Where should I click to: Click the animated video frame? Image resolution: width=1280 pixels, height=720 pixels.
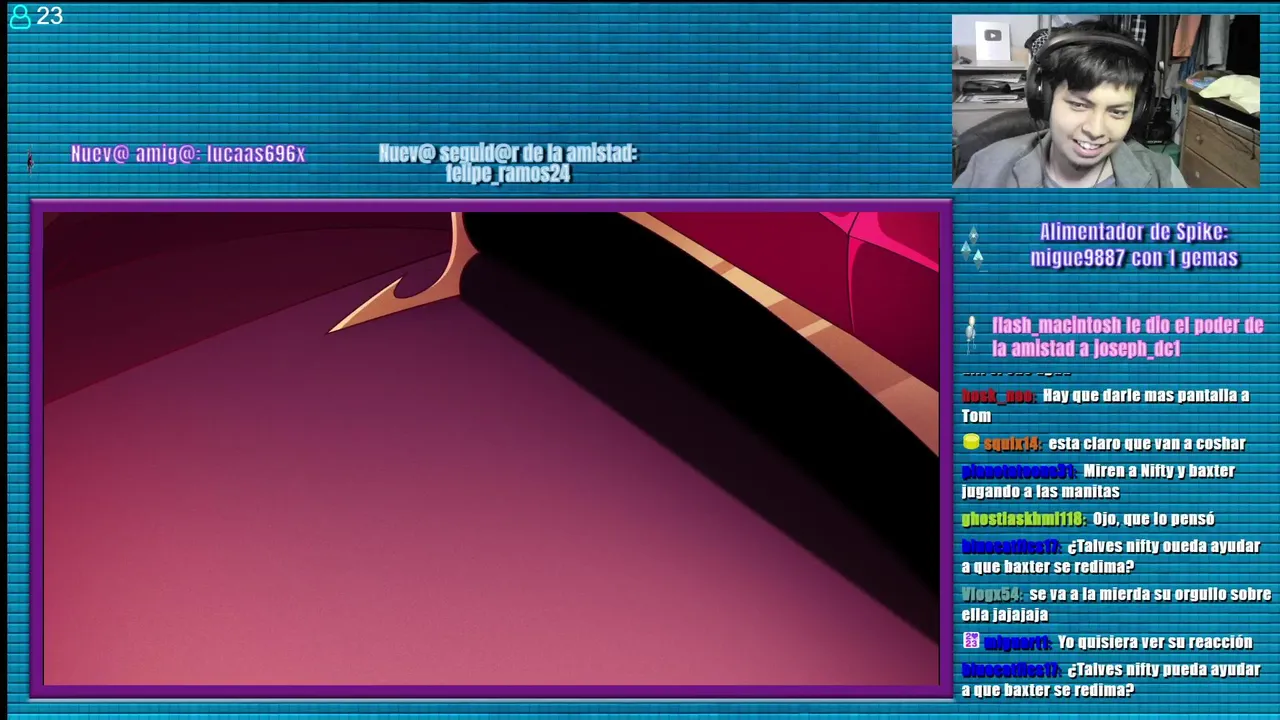tap(490, 447)
